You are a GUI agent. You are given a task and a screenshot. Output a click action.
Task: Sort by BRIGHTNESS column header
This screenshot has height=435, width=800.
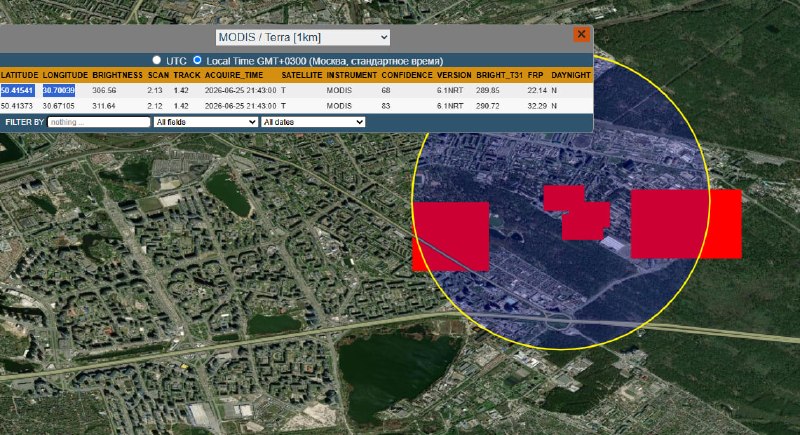[117, 75]
